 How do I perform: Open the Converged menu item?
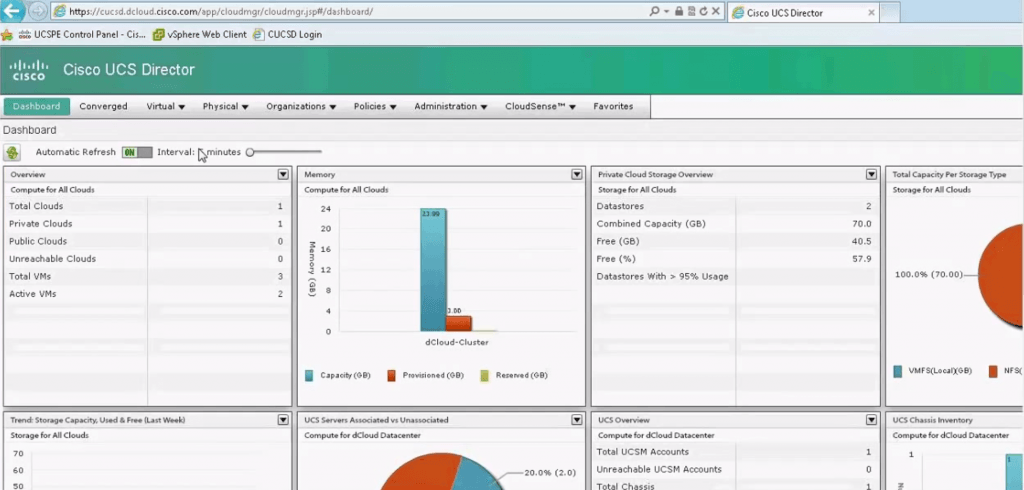click(x=103, y=106)
